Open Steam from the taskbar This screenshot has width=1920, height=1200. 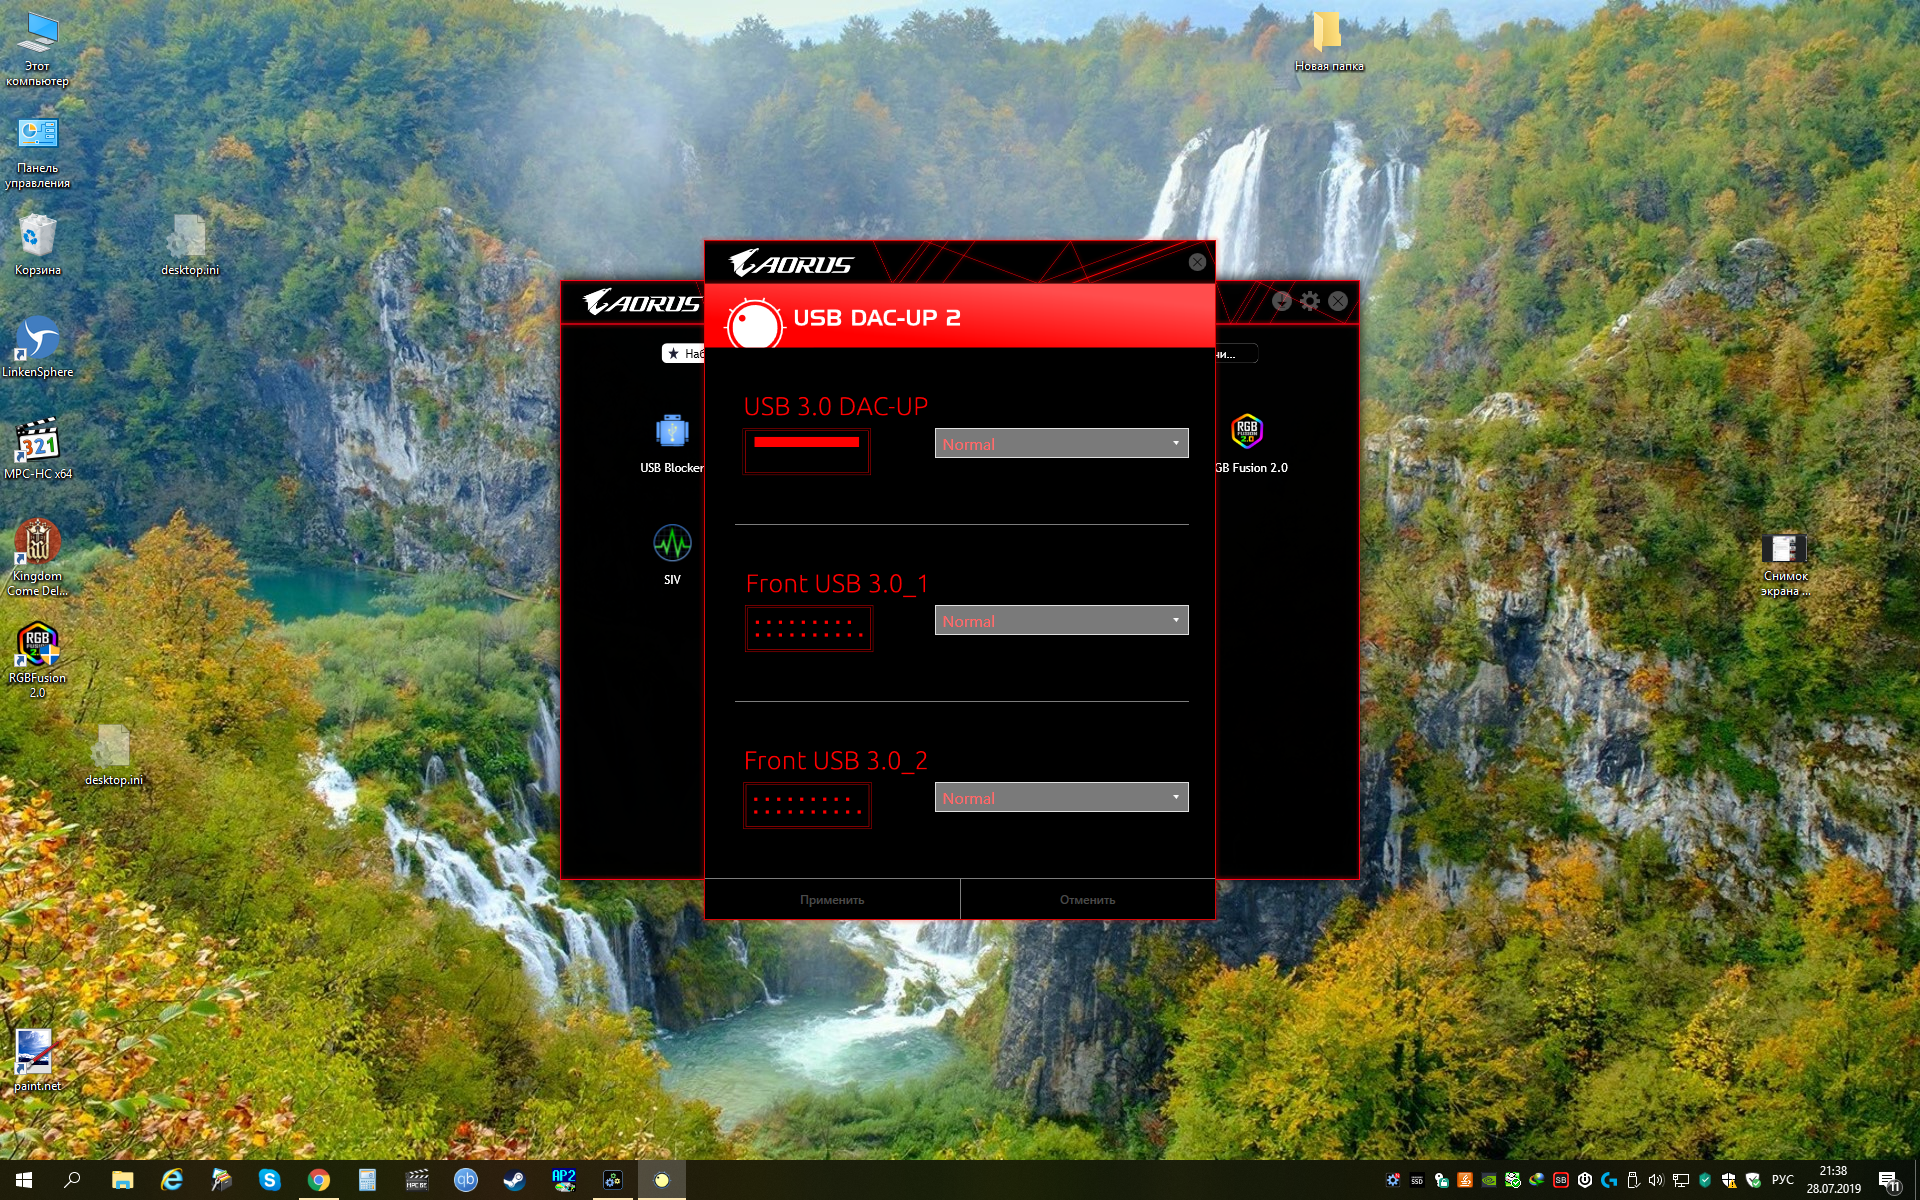pos(514,1180)
